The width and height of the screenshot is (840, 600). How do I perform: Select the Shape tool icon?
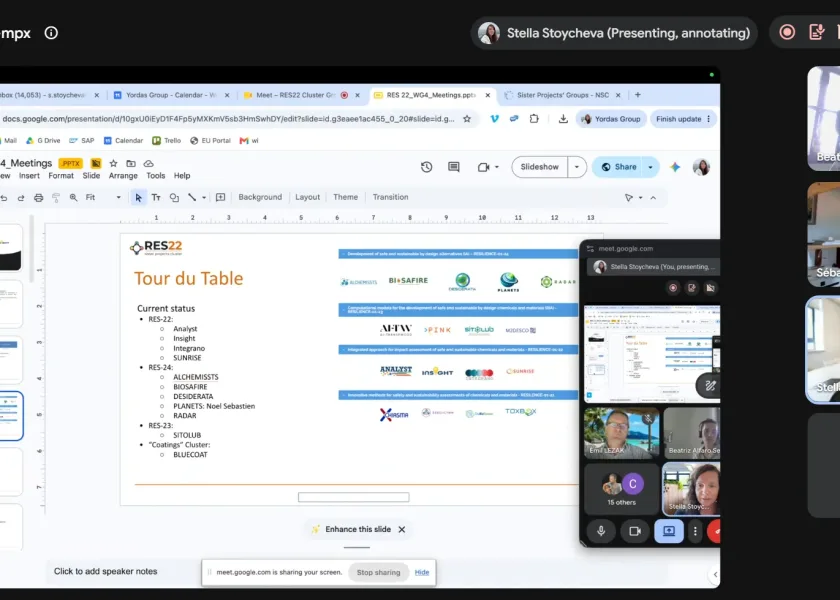tap(174, 198)
